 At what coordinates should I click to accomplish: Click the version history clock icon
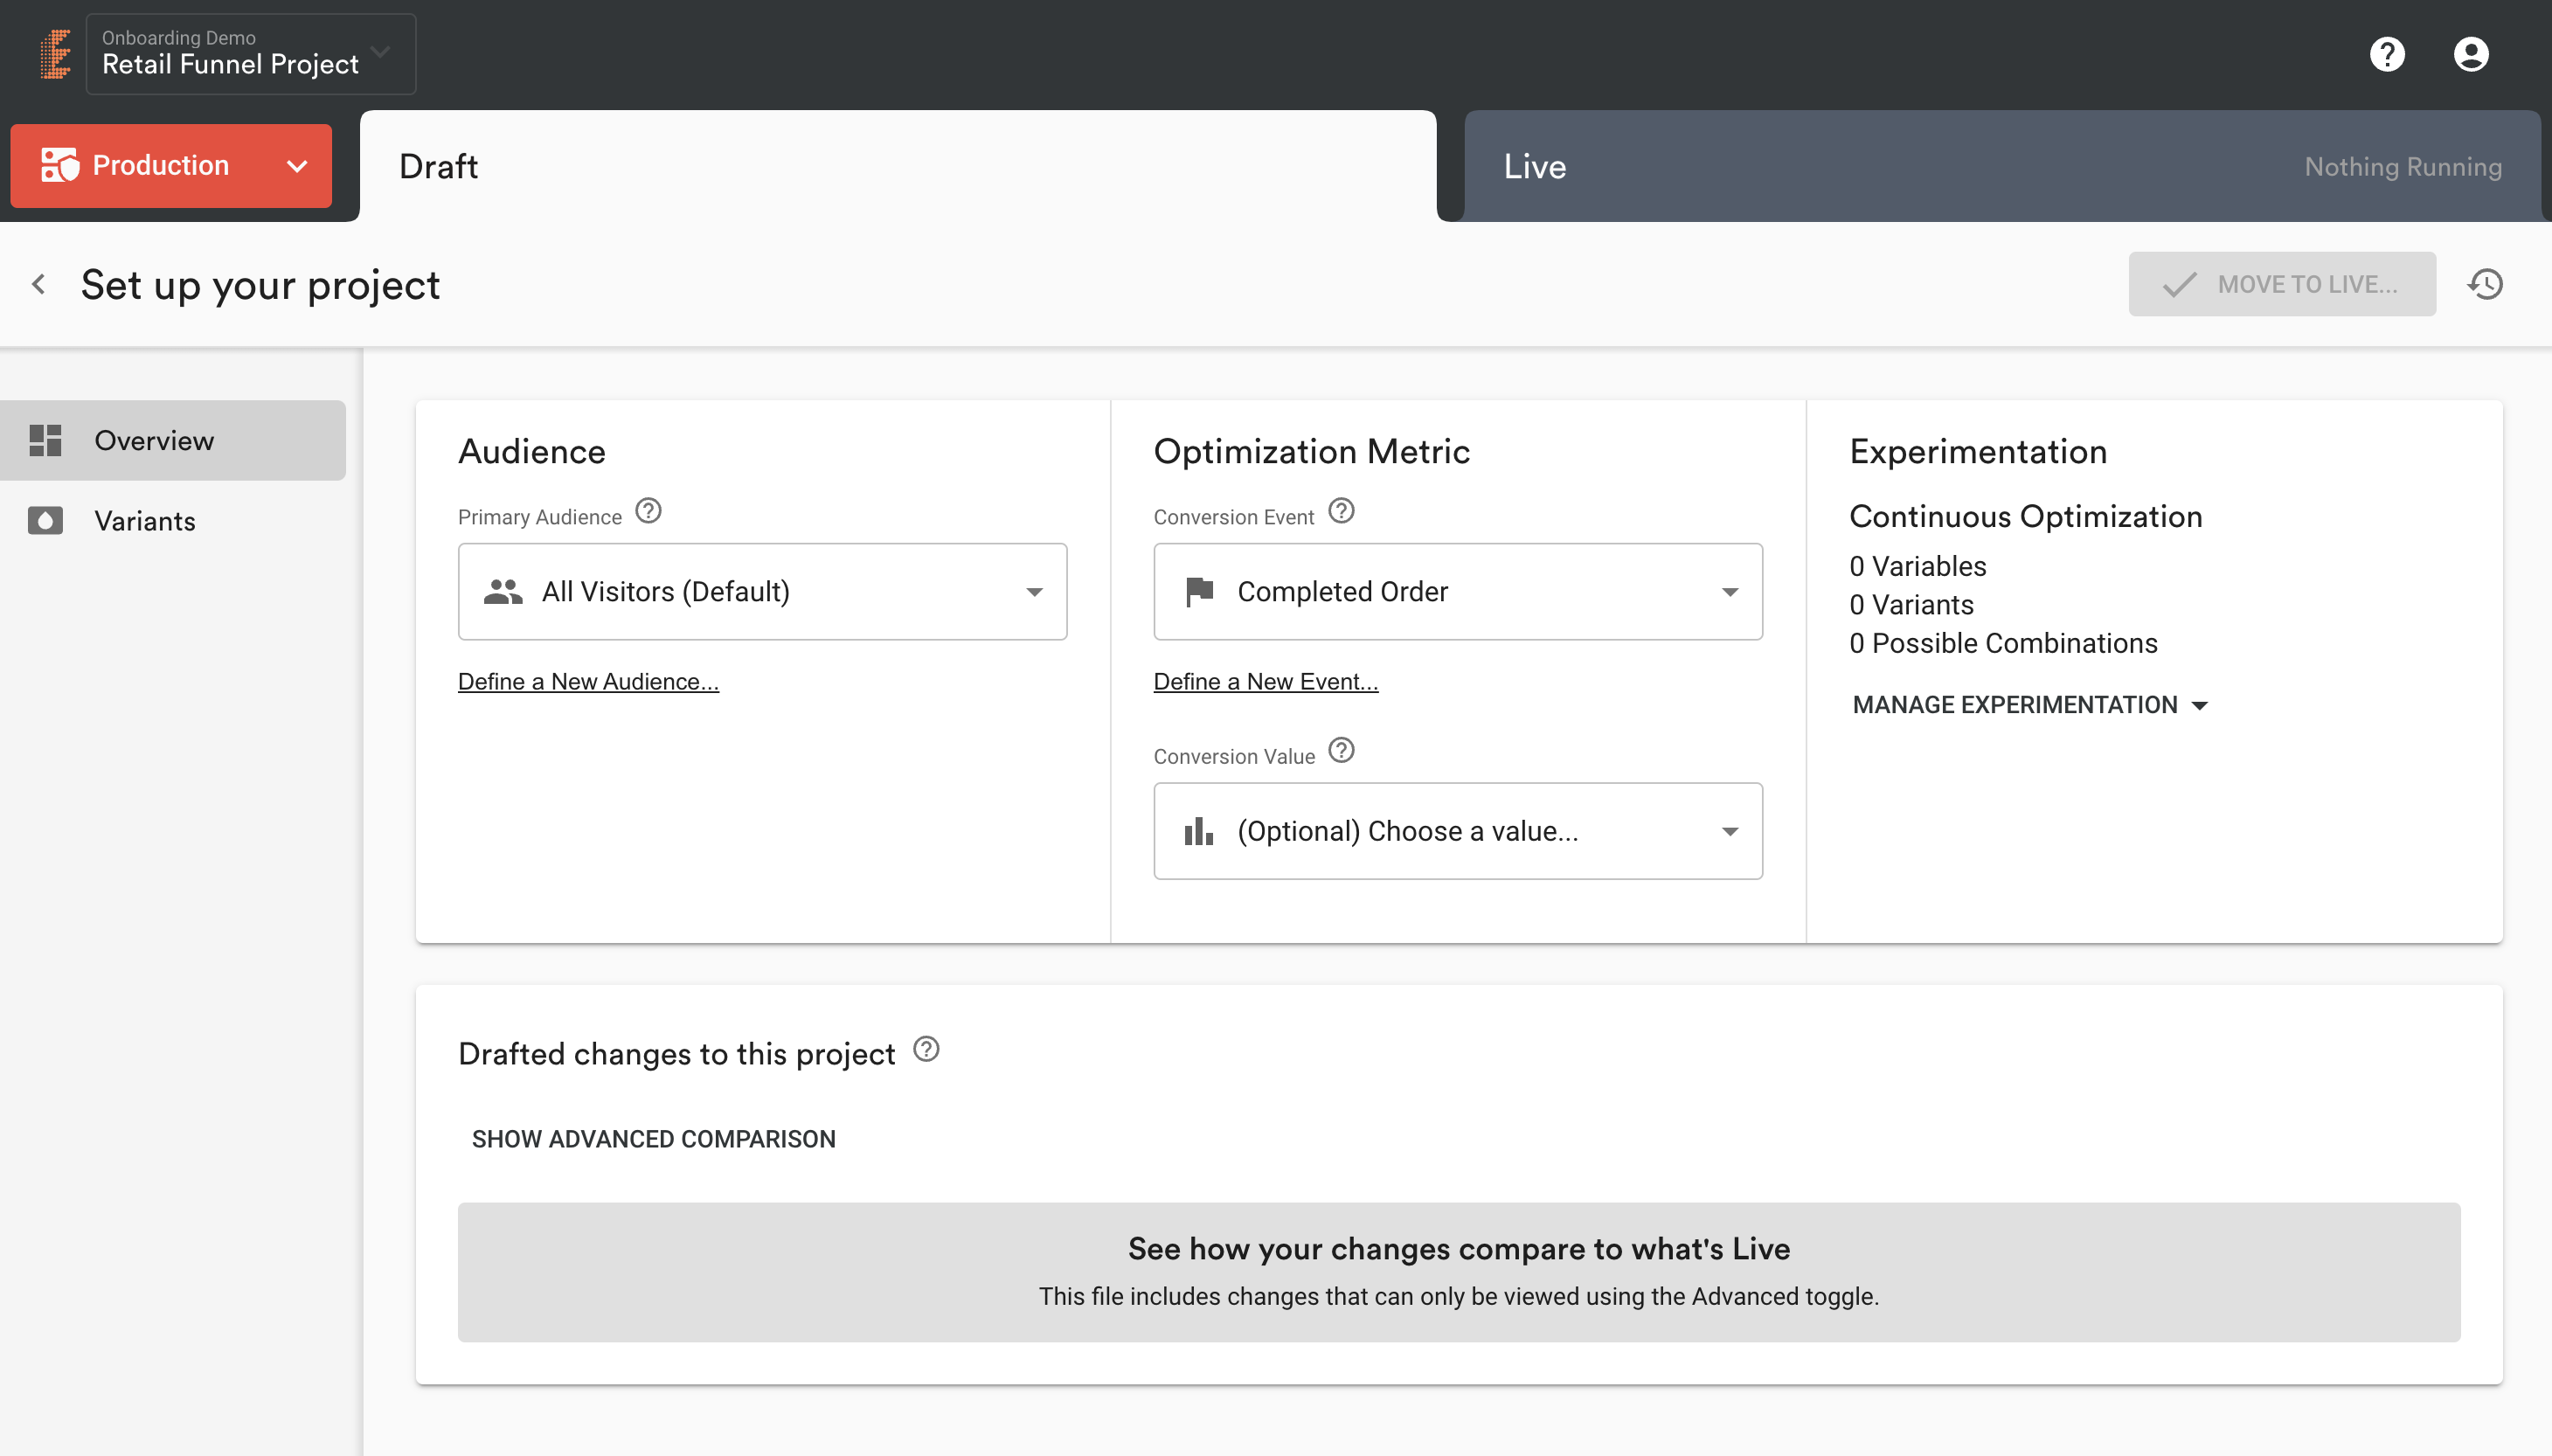click(x=2485, y=284)
